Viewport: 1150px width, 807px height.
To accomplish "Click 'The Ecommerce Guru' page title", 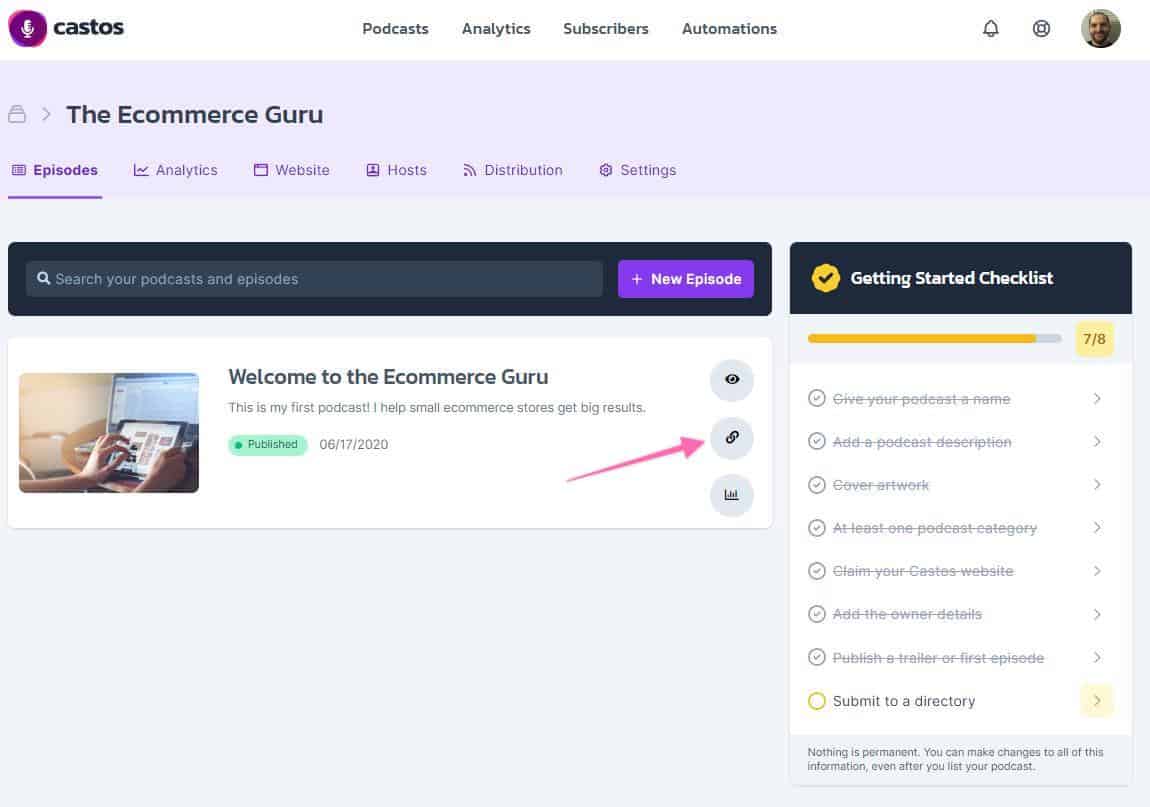I will point(194,114).
